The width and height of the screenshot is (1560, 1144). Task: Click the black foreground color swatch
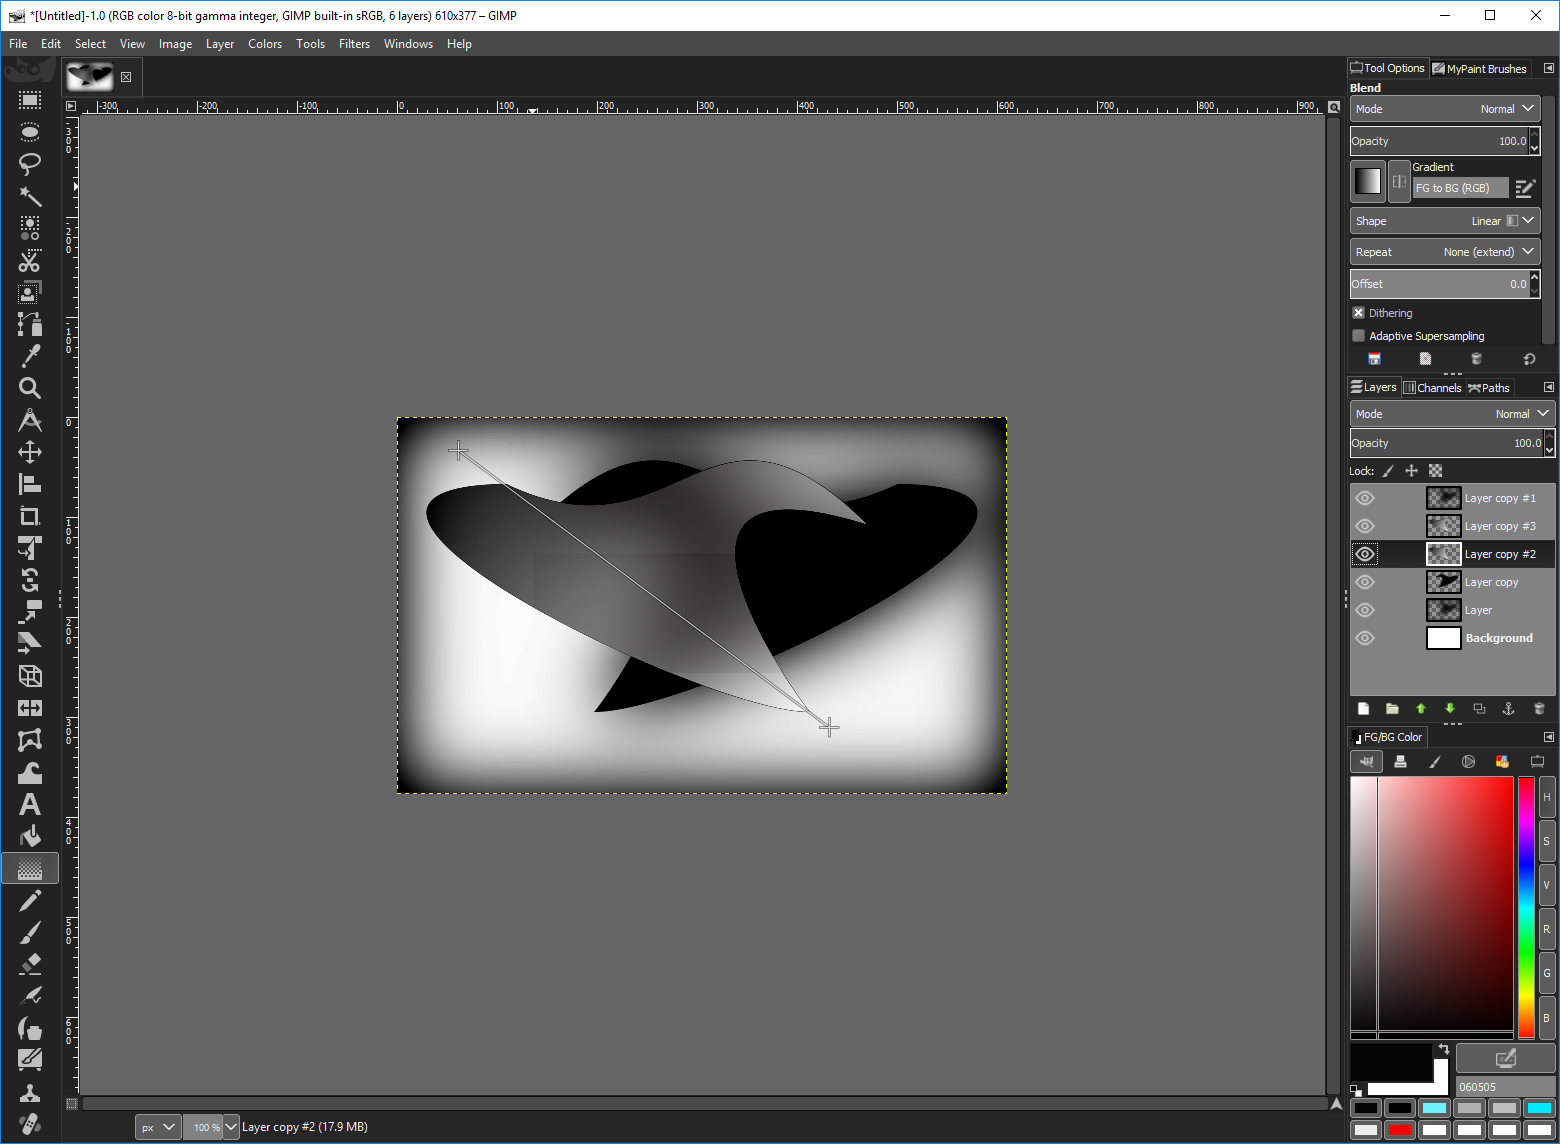[1391, 1062]
